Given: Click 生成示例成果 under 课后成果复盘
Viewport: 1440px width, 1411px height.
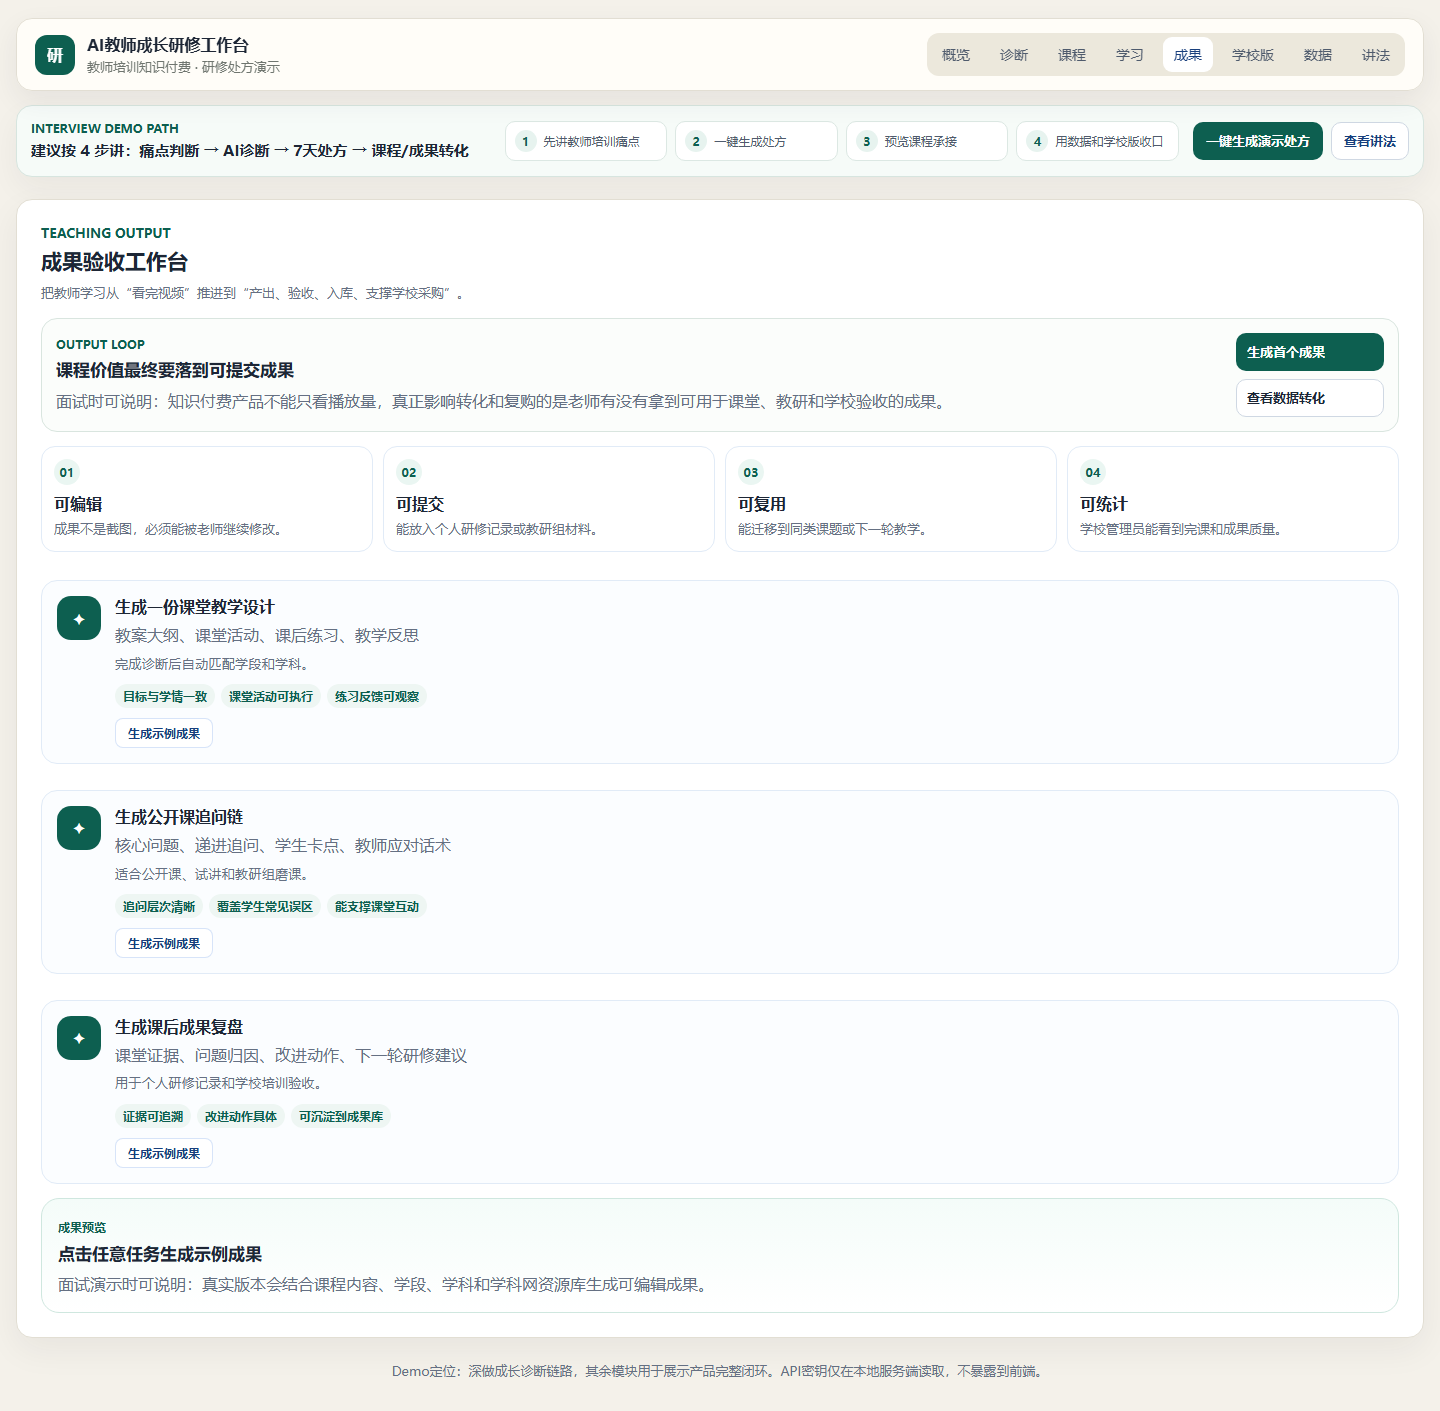Looking at the screenshot, I should point(164,1153).
